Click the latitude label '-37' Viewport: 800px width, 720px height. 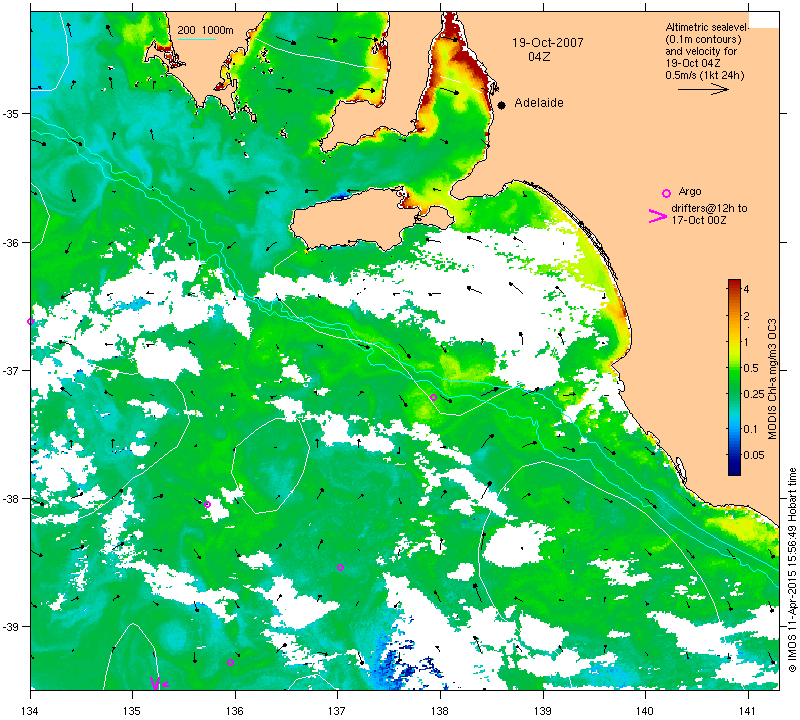click(10, 370)
